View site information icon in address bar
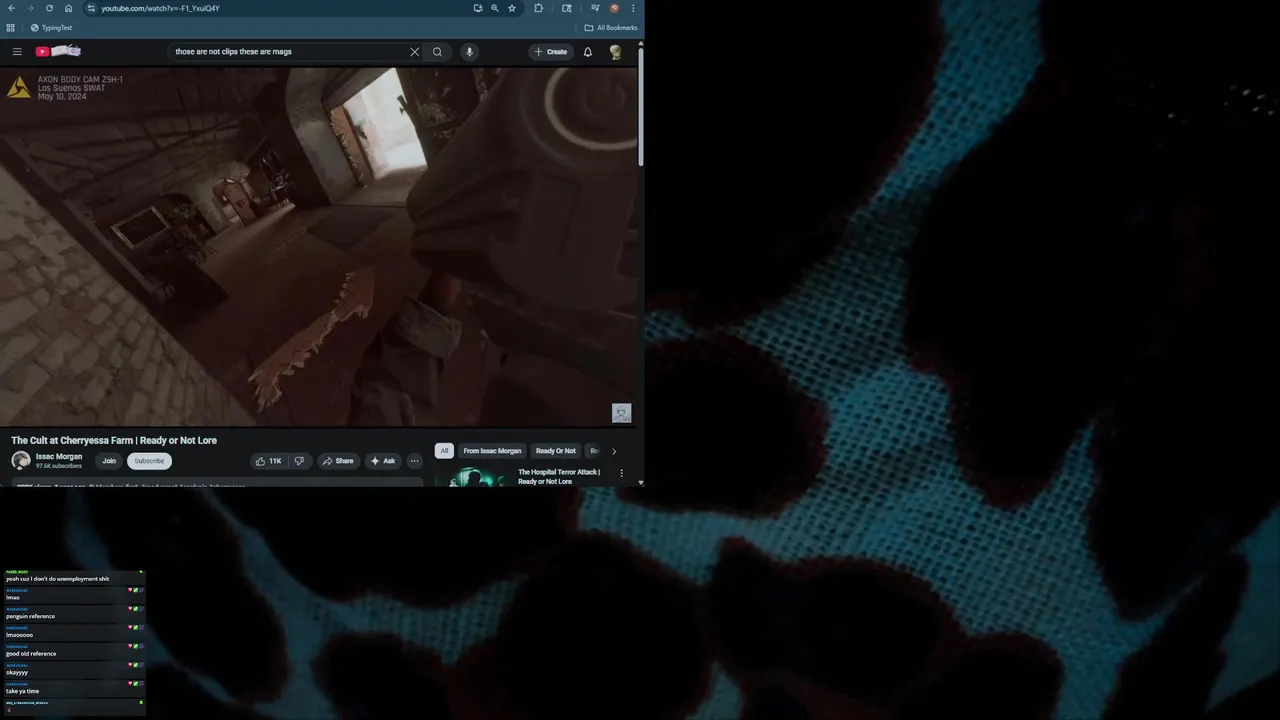 (90, 8)
